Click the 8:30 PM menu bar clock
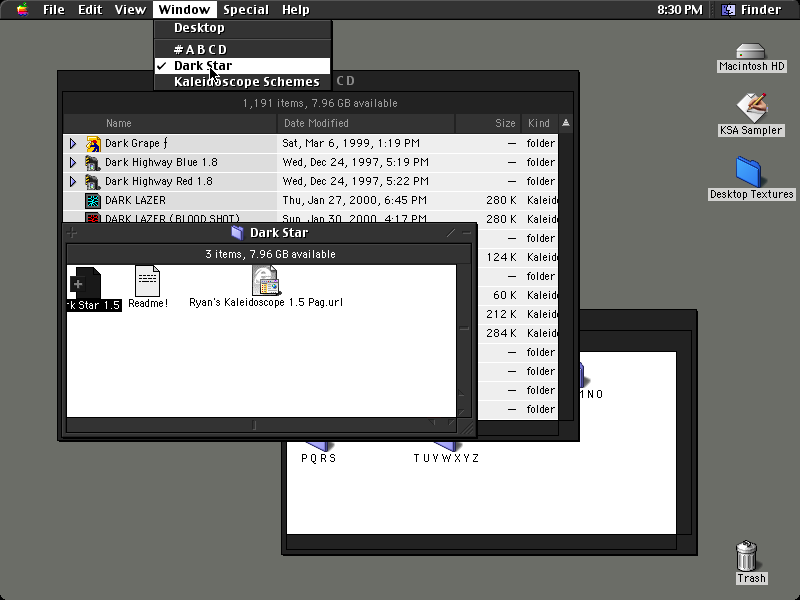 680,10
